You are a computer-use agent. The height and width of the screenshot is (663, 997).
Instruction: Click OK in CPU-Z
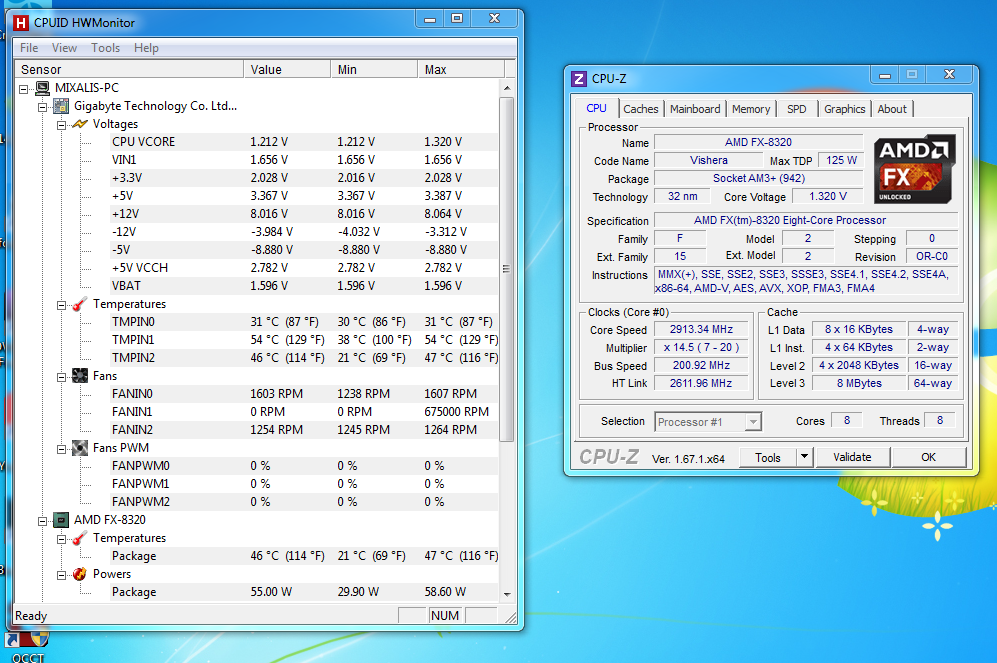[x=928, y=457]
